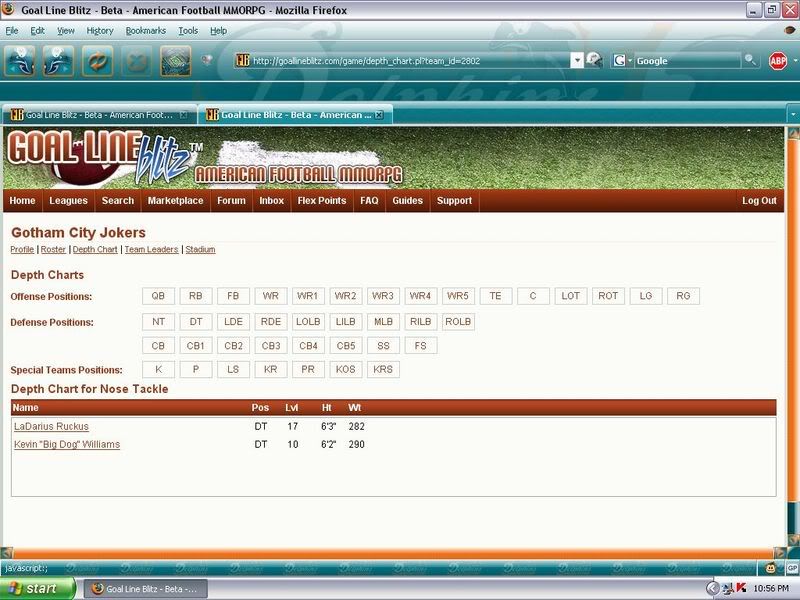Open the Marketplace navigation item
The height and width of the screenshot is (600, 800).
pos(175,201)
